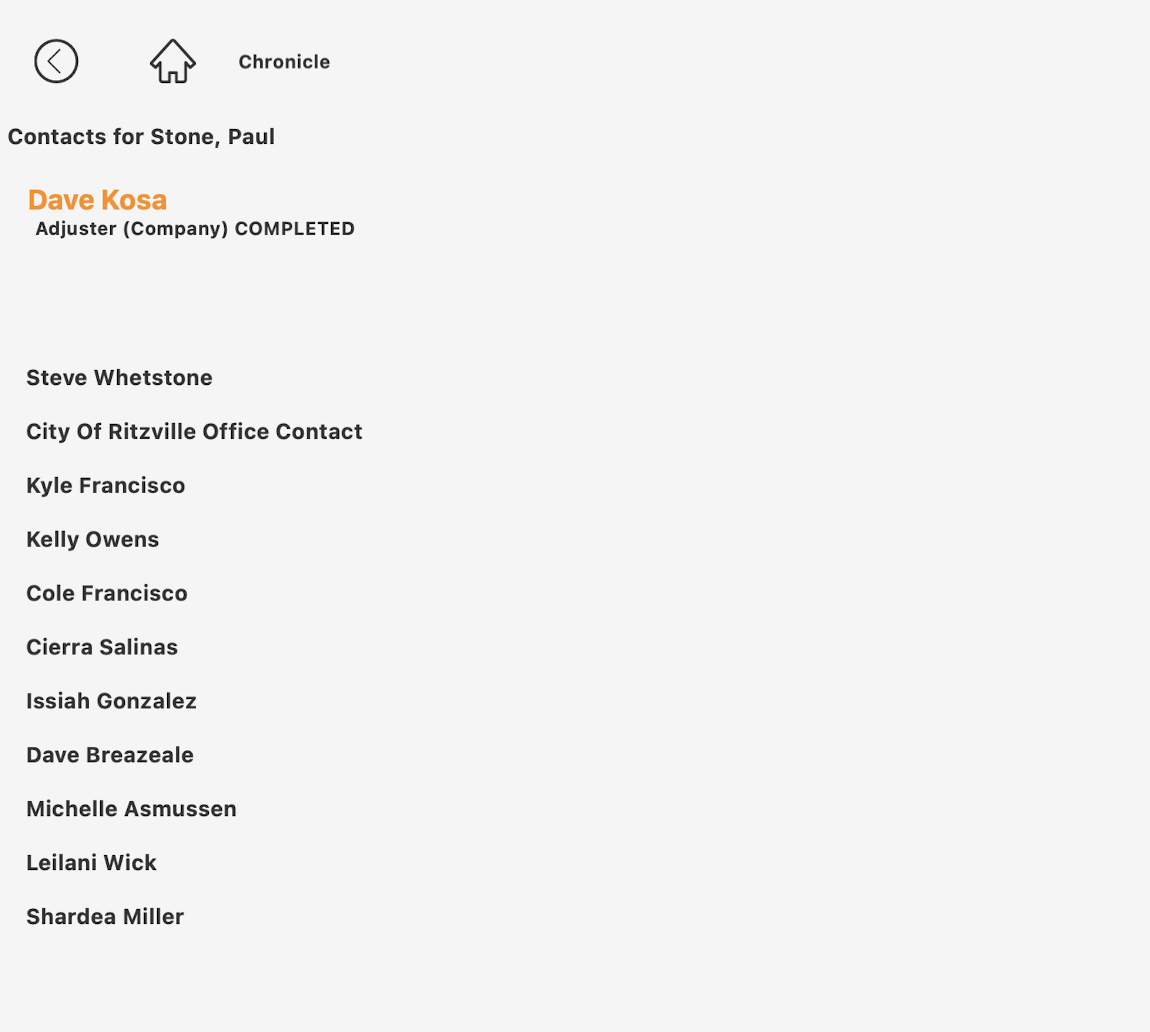Click the circular back arrow icon
Screen dimensions: 1150x1032
pyautogui.click(x=56, y=61)
